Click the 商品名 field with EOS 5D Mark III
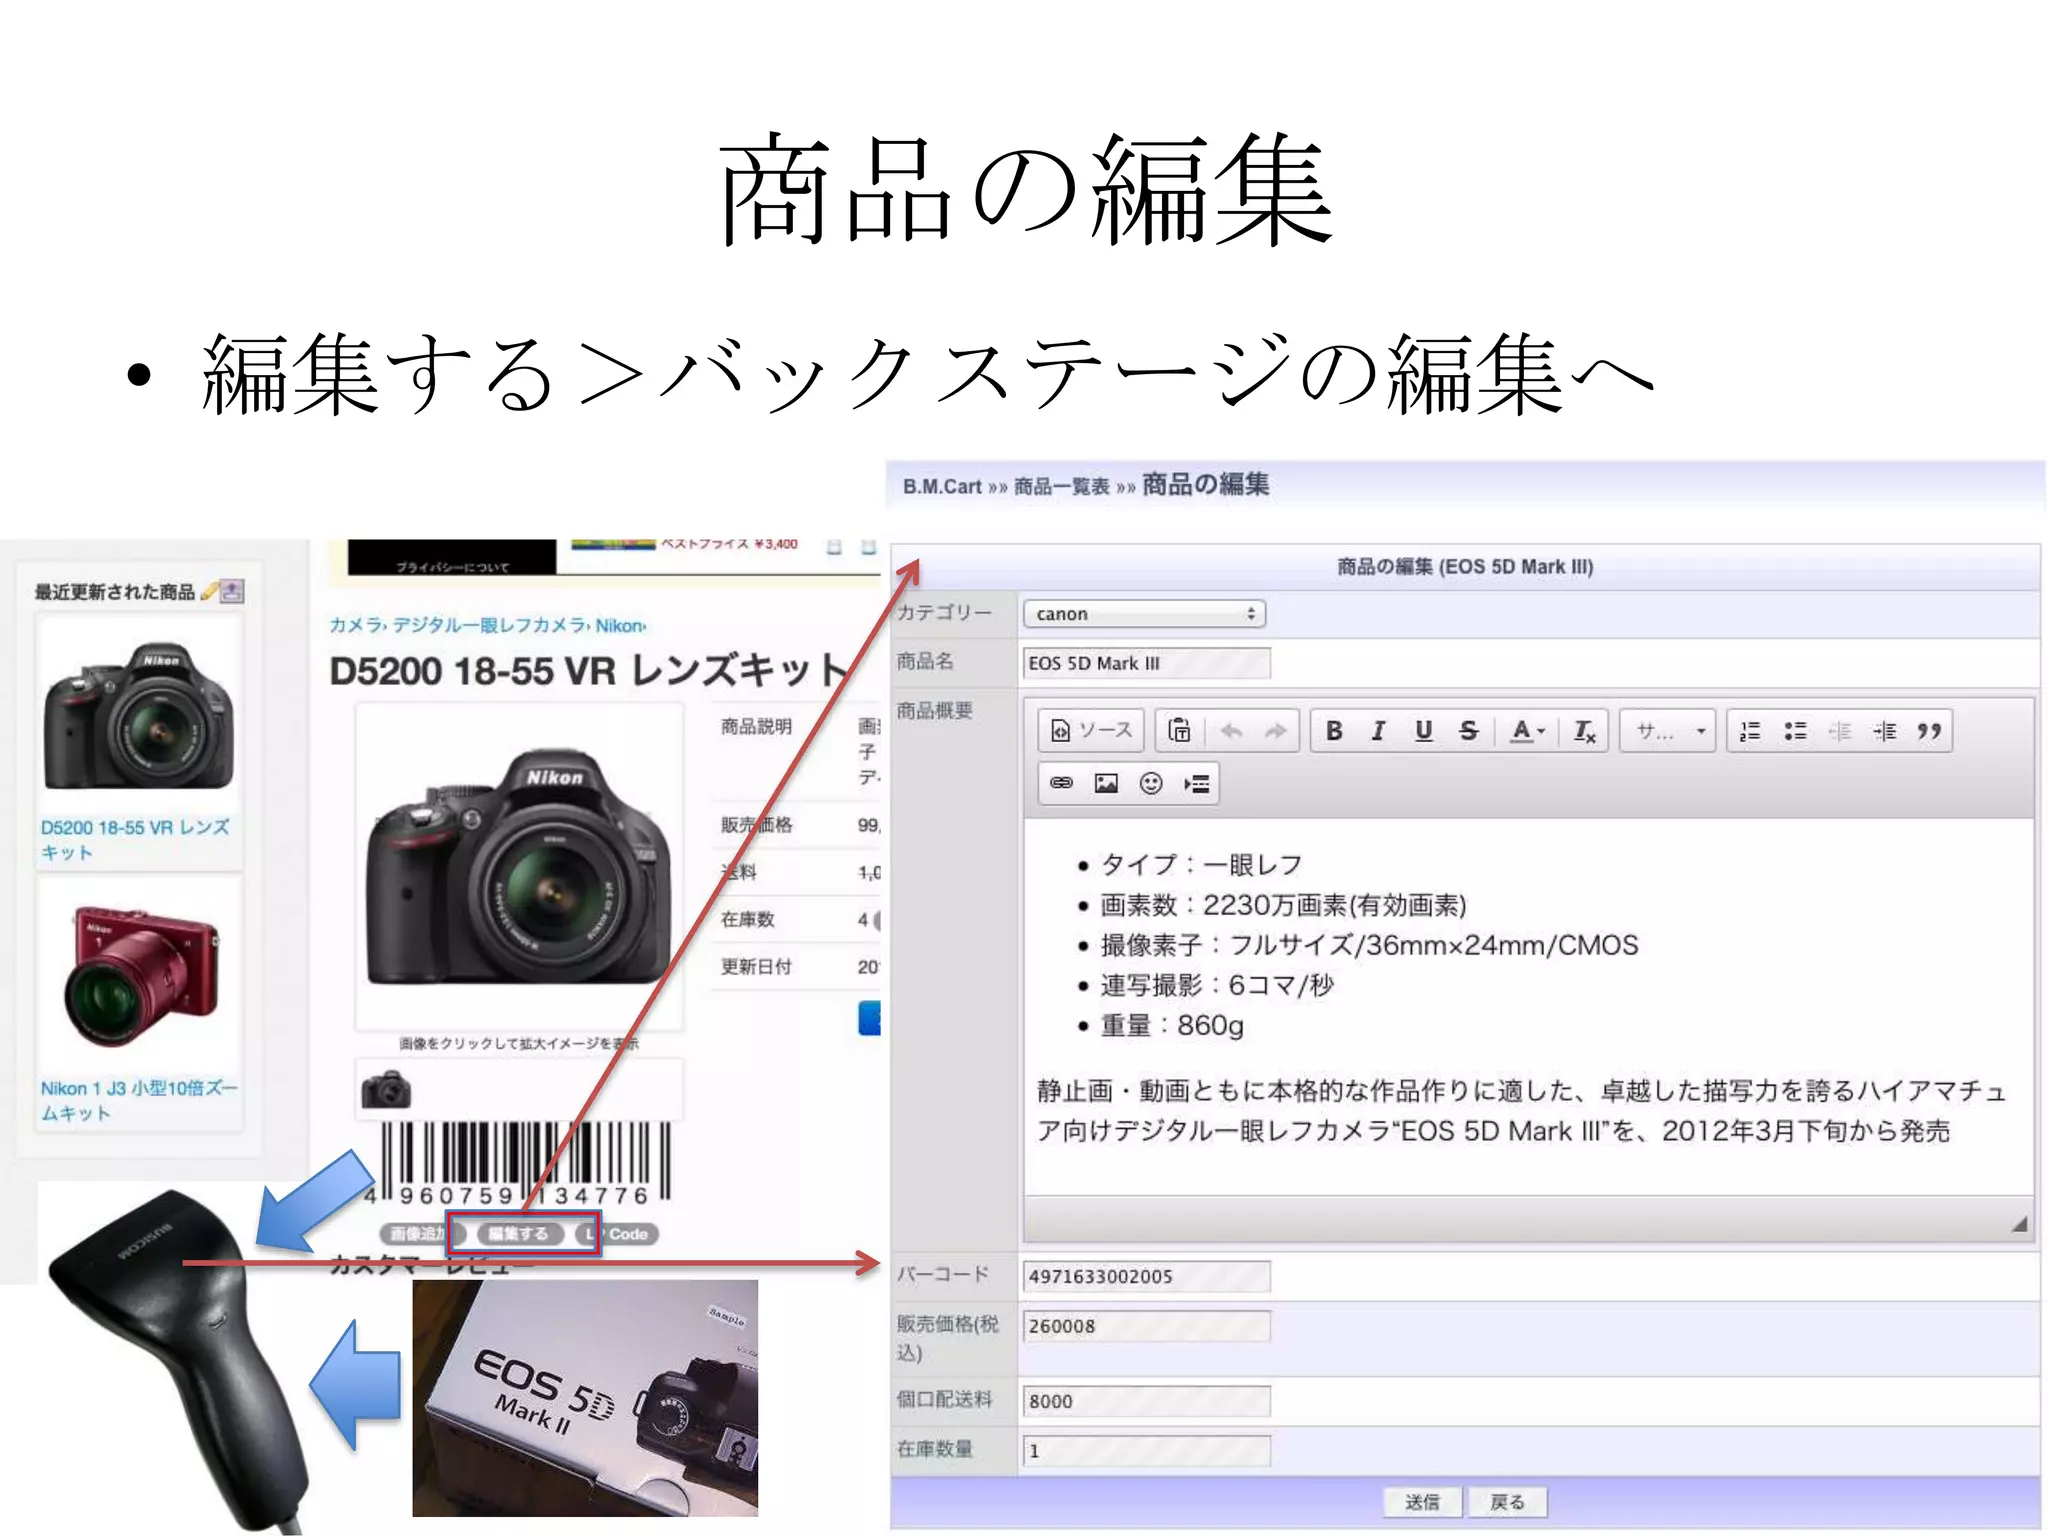The height and width of the screenshot is (1536, 2048). (1146, 663)
